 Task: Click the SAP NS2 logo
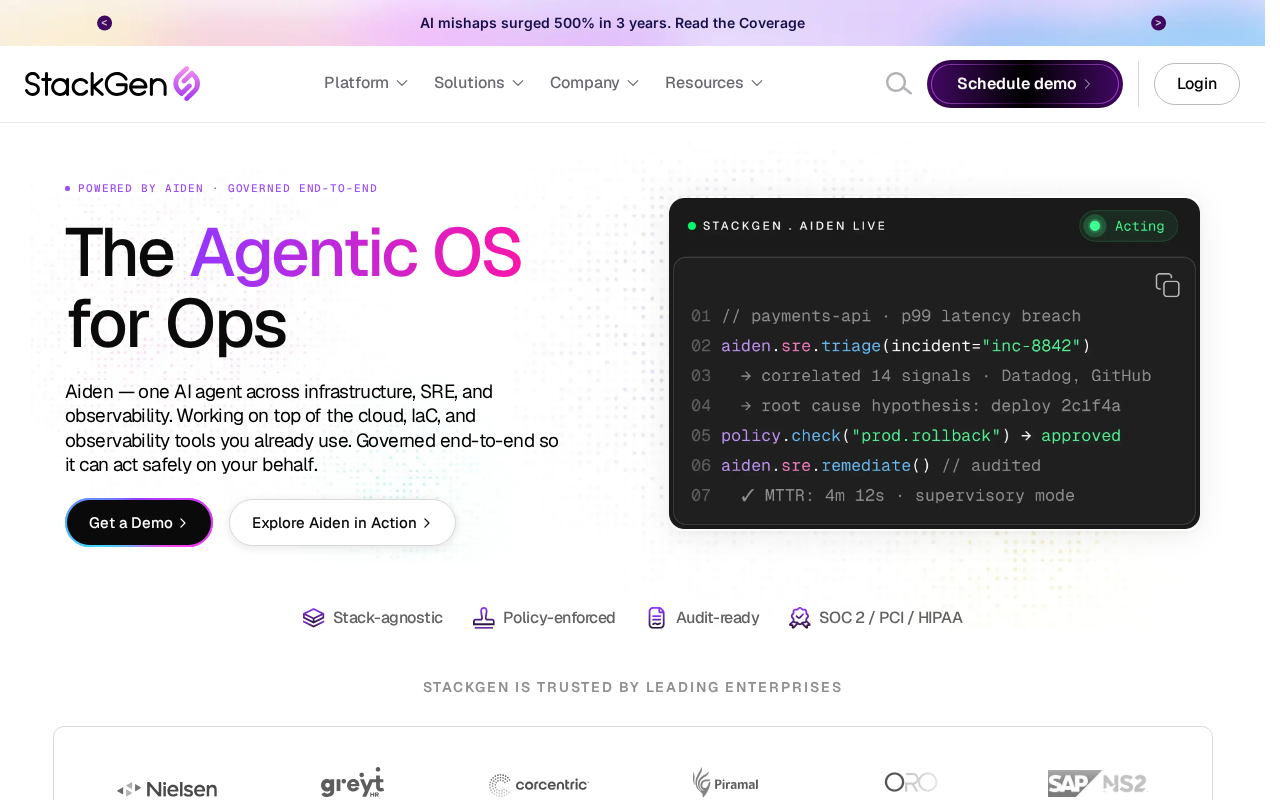[1097, 783]
